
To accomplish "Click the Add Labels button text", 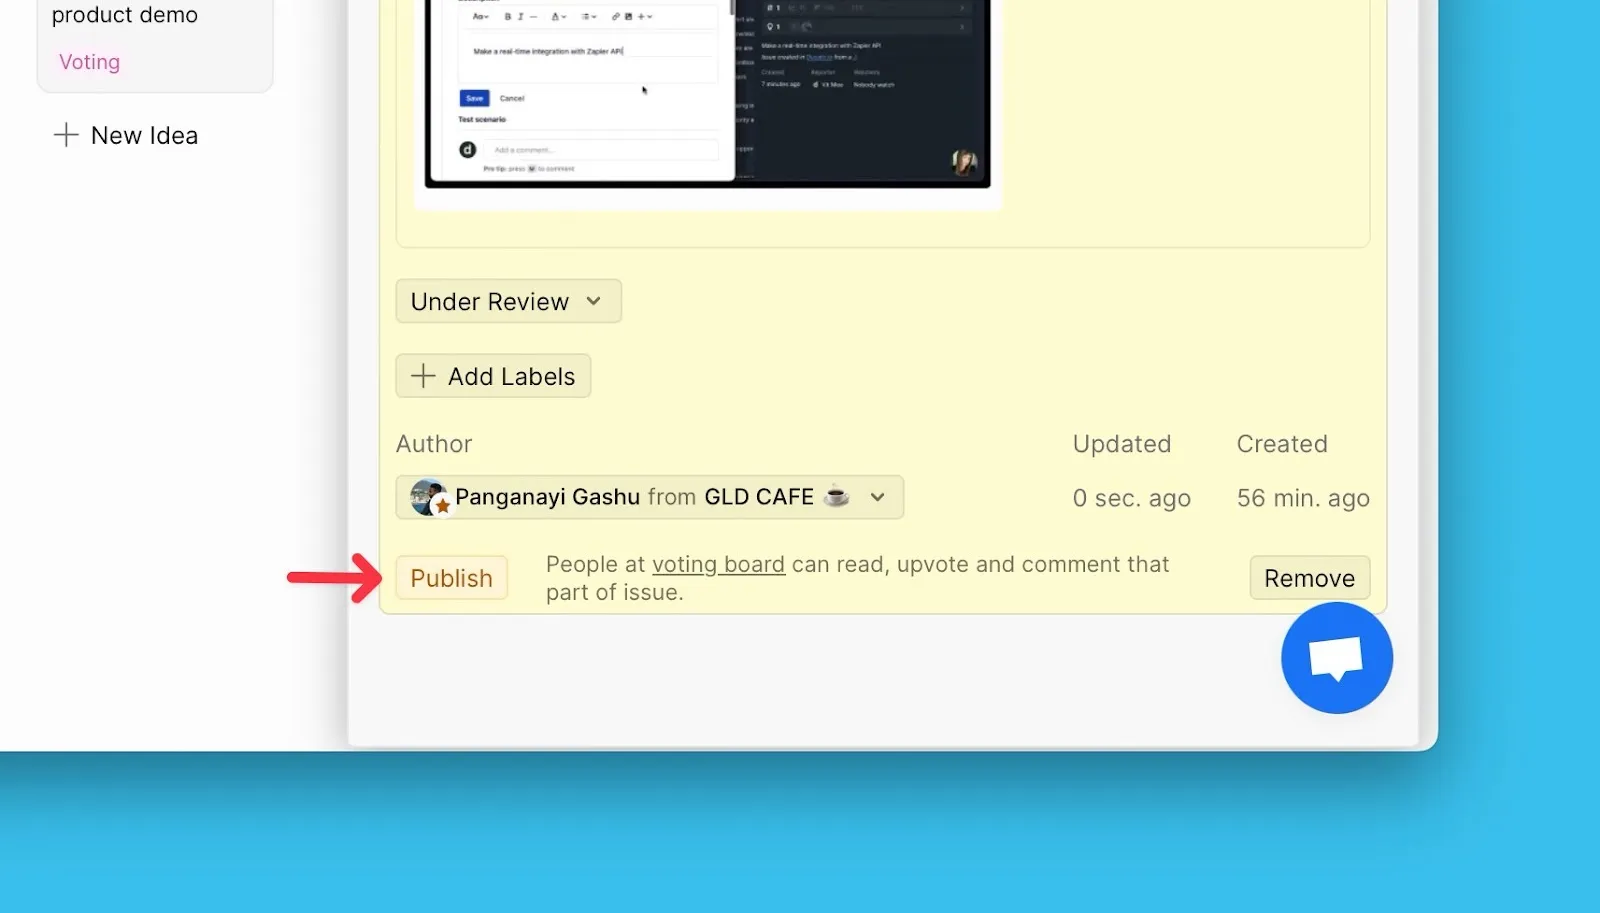I will tap(511, 377).
